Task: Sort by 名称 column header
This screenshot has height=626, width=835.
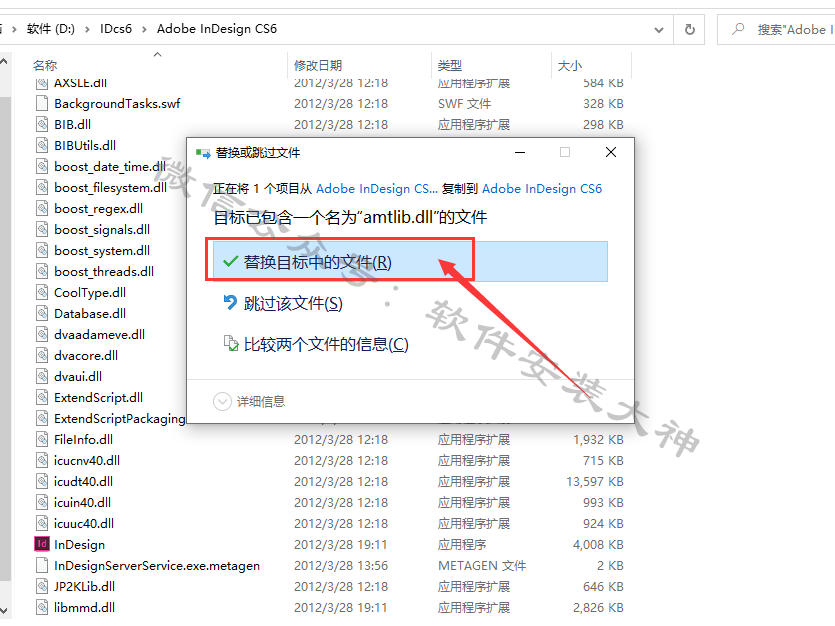Action: tap(45, 65)
